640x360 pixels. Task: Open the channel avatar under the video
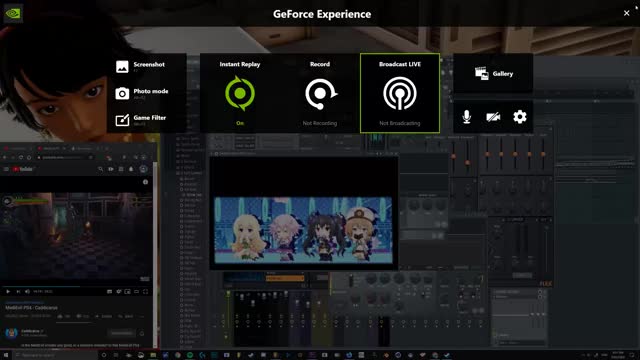(x=11, y=333)
